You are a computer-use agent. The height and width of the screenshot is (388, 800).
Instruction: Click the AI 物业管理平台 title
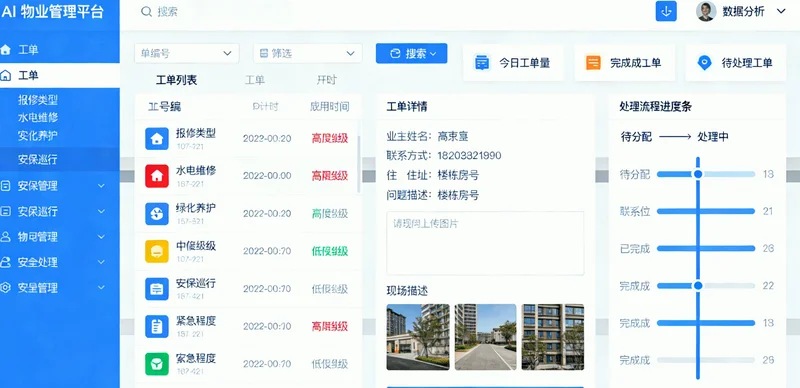click(53, 12)
